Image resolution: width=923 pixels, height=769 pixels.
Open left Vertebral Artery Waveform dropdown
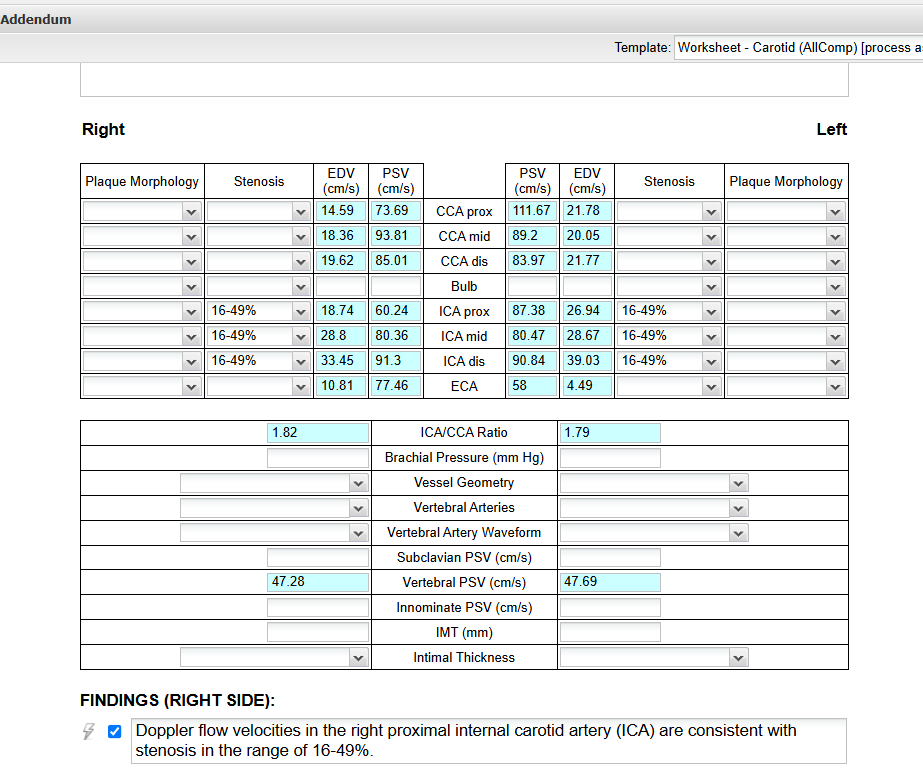click(x=653, y=533)
